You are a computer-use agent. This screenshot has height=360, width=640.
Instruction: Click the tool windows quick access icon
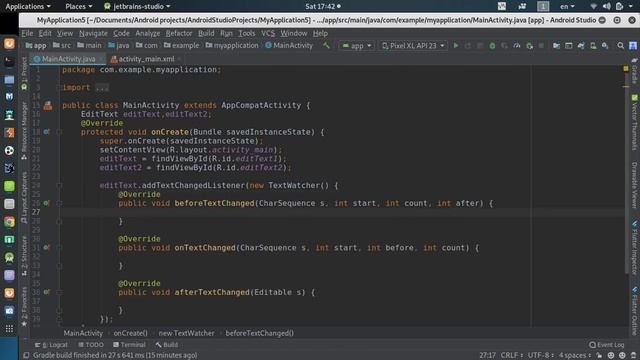coord(26,355)
